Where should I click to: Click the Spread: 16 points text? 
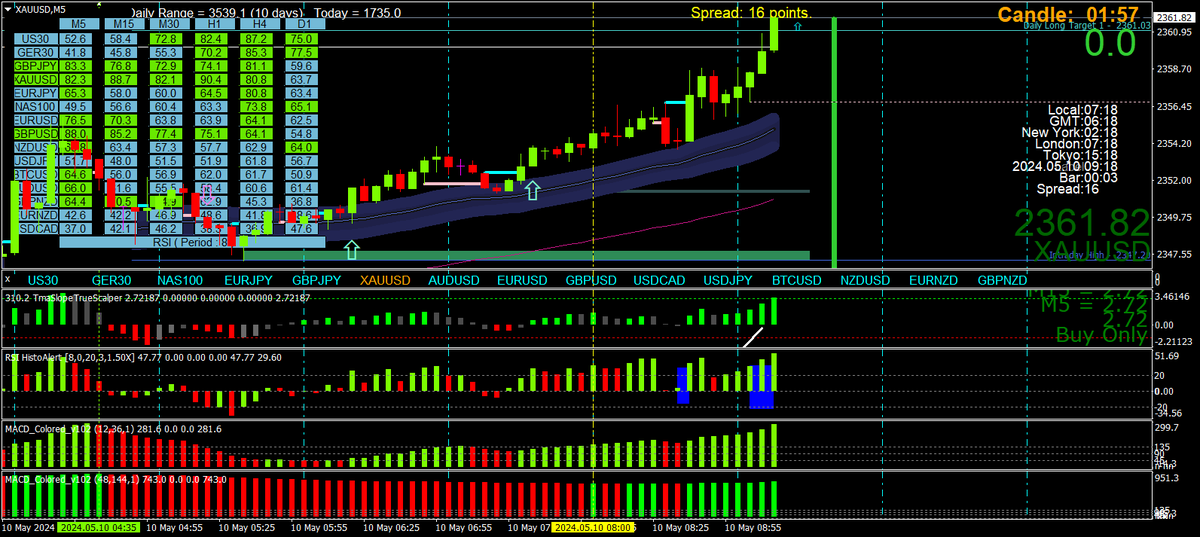[x=751, y=12]
